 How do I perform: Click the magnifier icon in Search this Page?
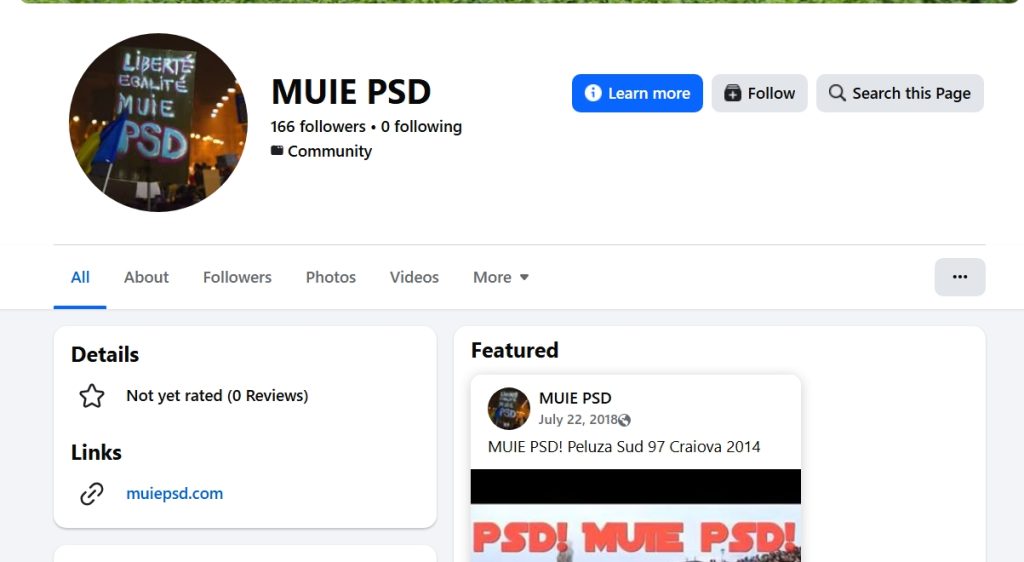pyautogui.click(x=837, y=93)
